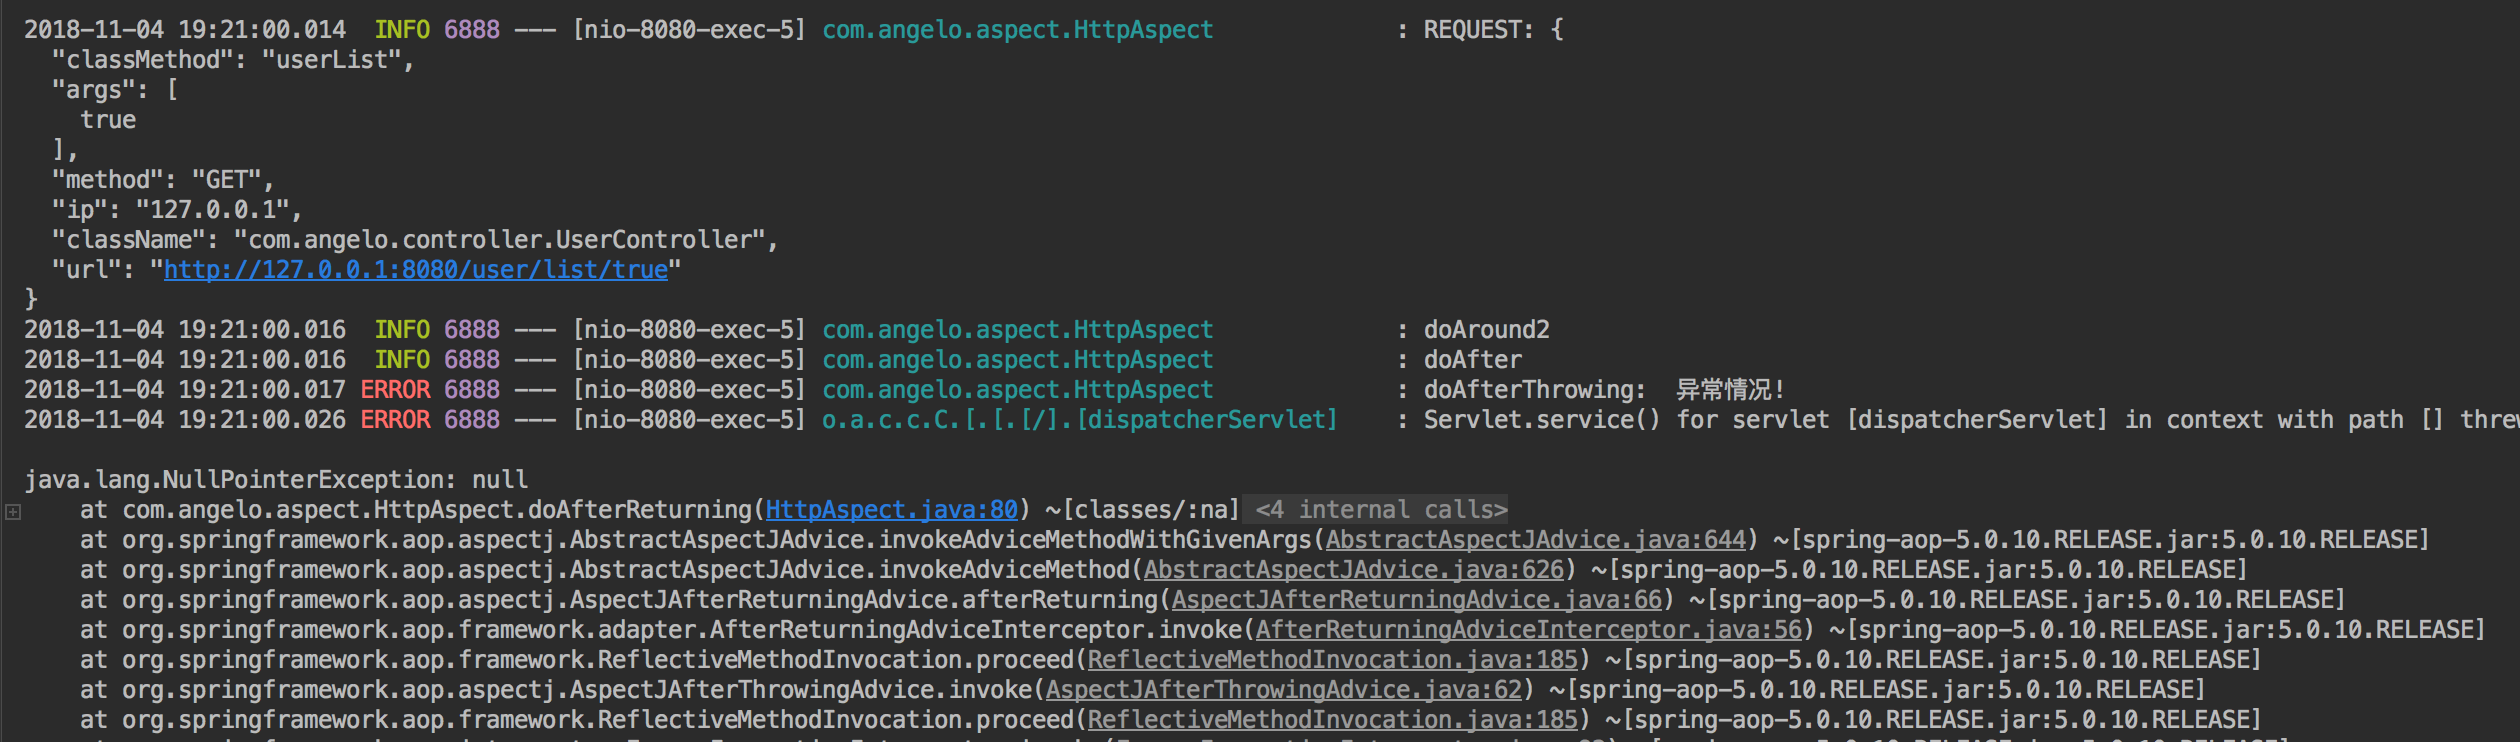Click the last ReflectiveMethodInvocation.java:185 link in the trace
Image resolution: width=2520 pixels, height=742 pixels.
pos(1332,720)
